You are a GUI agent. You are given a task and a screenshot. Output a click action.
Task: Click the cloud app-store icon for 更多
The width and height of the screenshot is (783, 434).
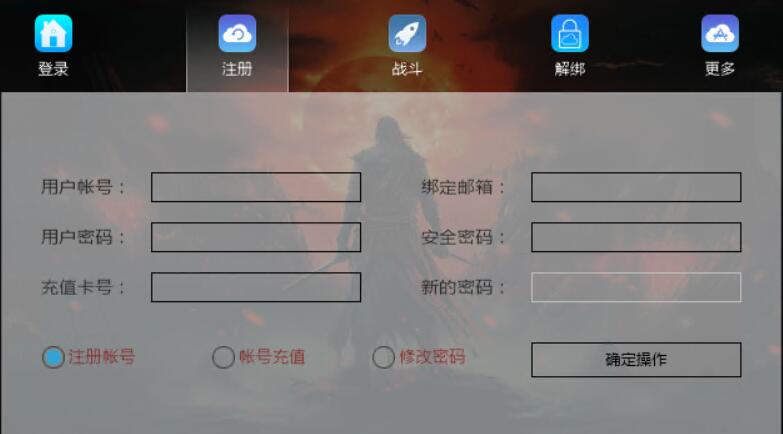tap(720, 33)
